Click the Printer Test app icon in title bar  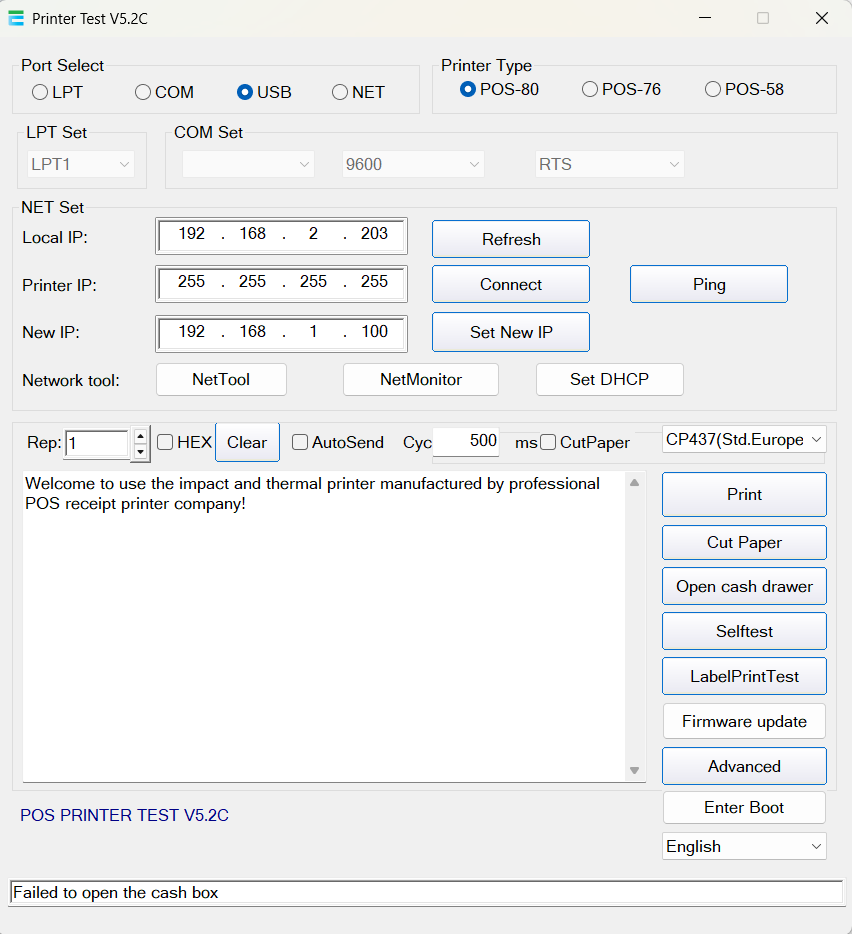coord(16,18)
